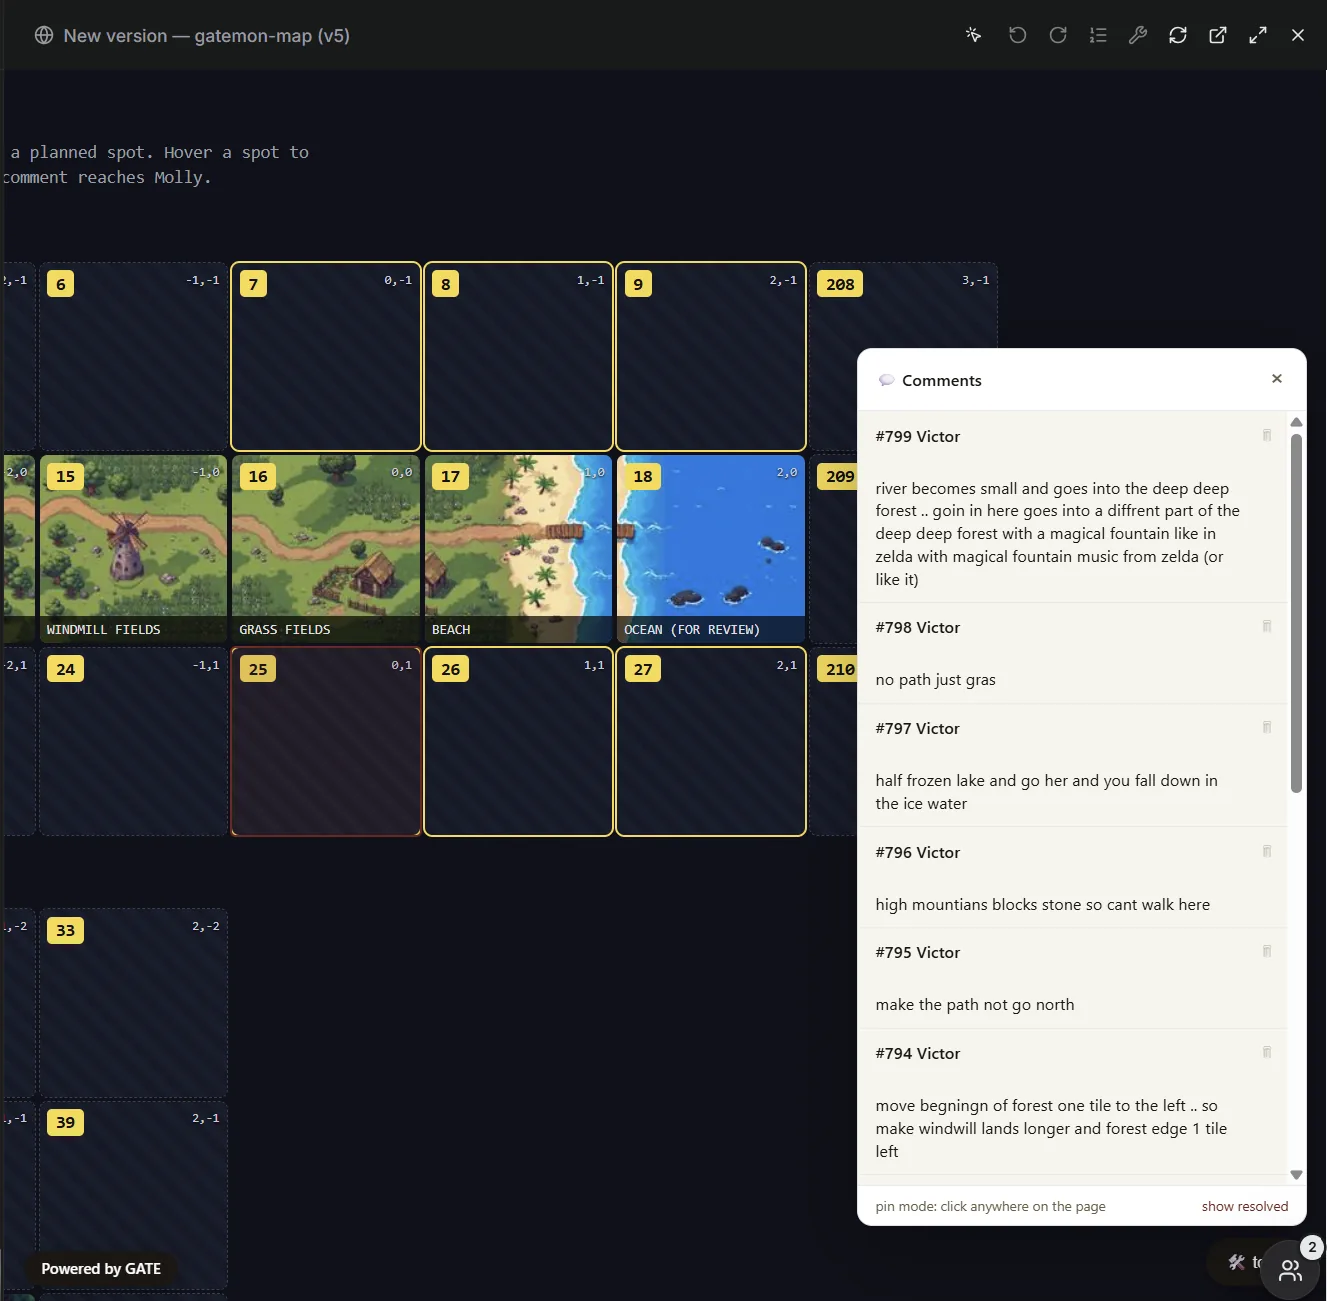Viewport: 1327px width, 1301px height.
Task: Click the red-highlighted empty tile 25
Action: click(x=326, y=742)
